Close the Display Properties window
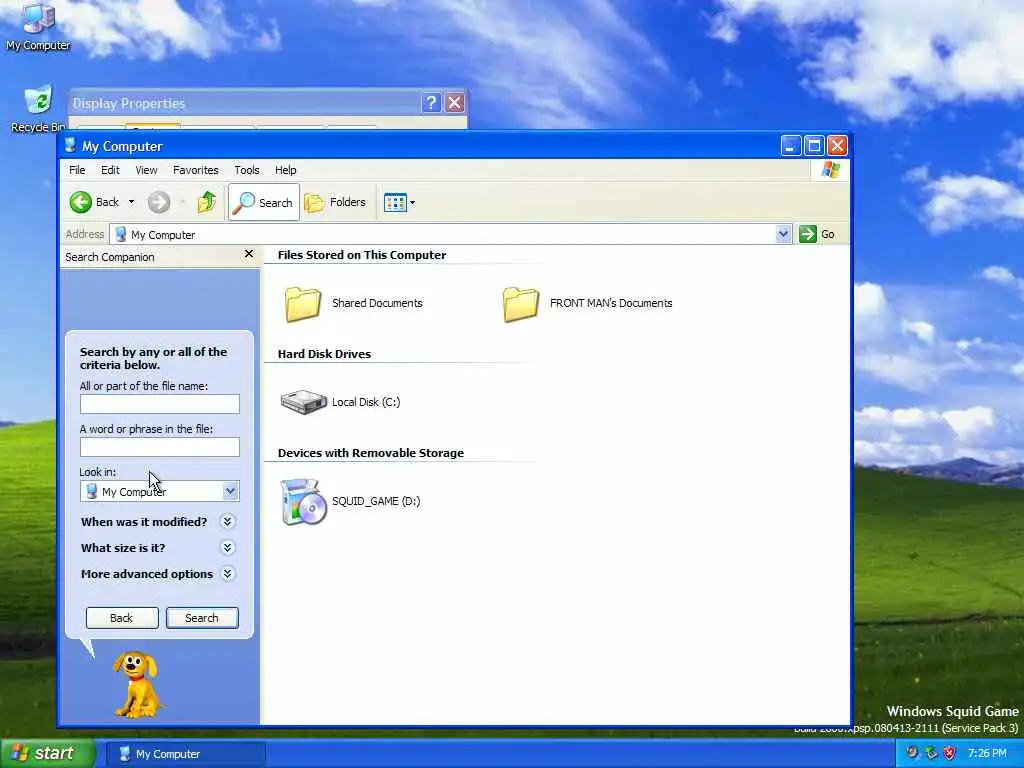The width and height of the screenshot is (1024, 768). (x=455, y=103)
